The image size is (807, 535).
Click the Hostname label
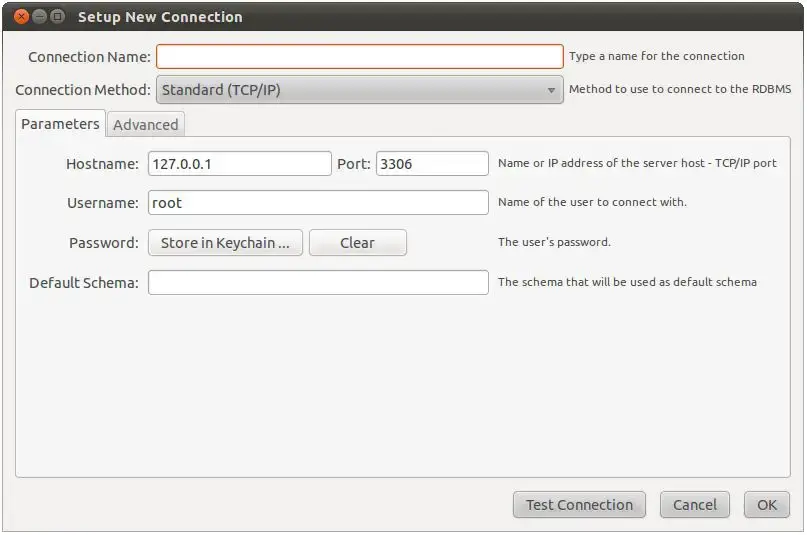pos(102,164)
